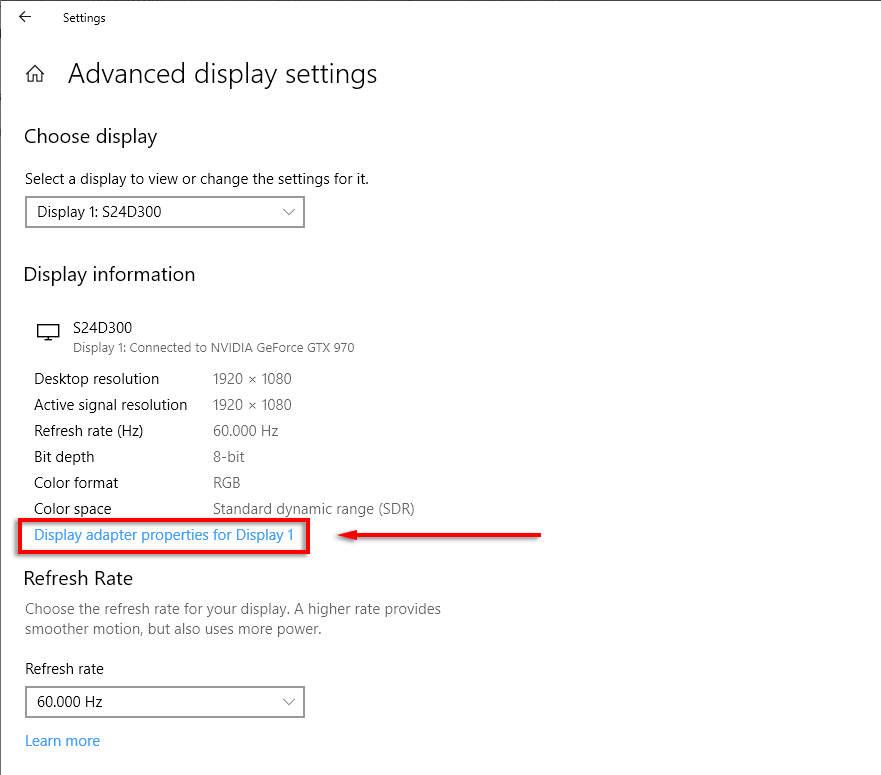Click the back arrow in Settings
This screenshot has width=881, height=775.
(x=25, y=17)
